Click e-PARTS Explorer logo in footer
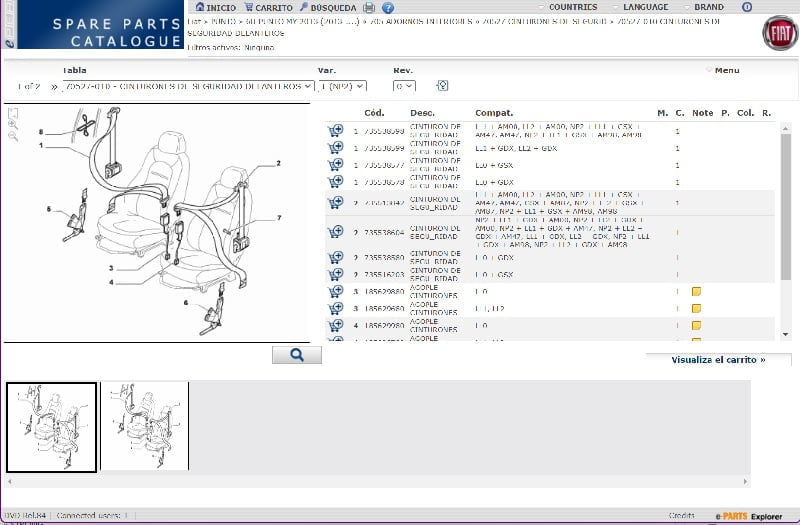Screen dimensions: 800x525 tap(748, 516)
